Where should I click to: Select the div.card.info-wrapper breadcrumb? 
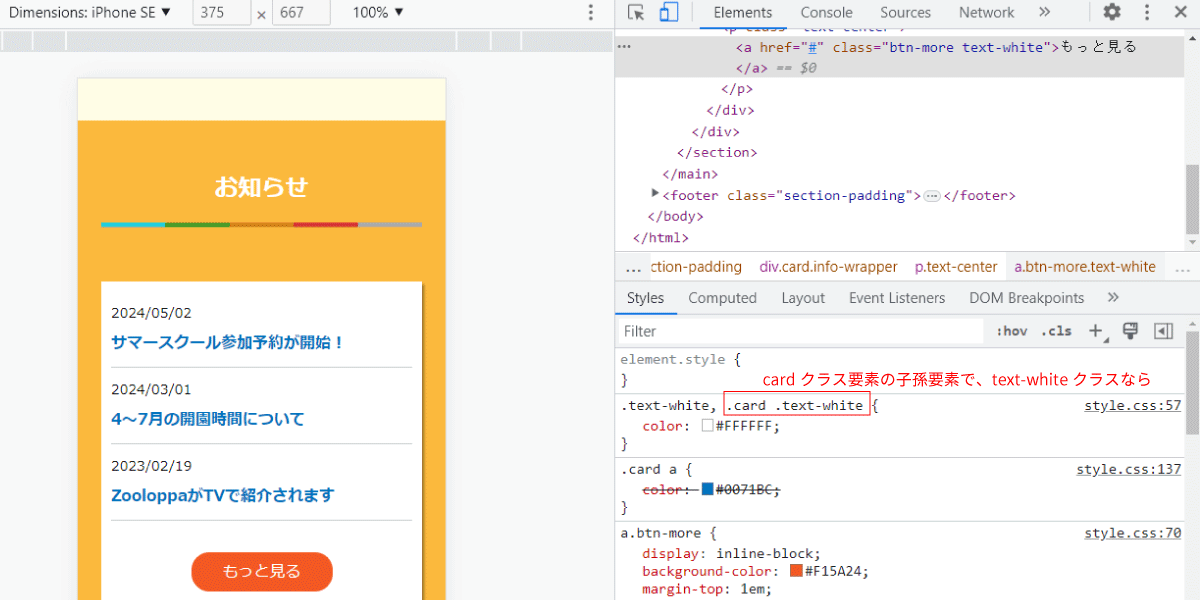(828, 267)
